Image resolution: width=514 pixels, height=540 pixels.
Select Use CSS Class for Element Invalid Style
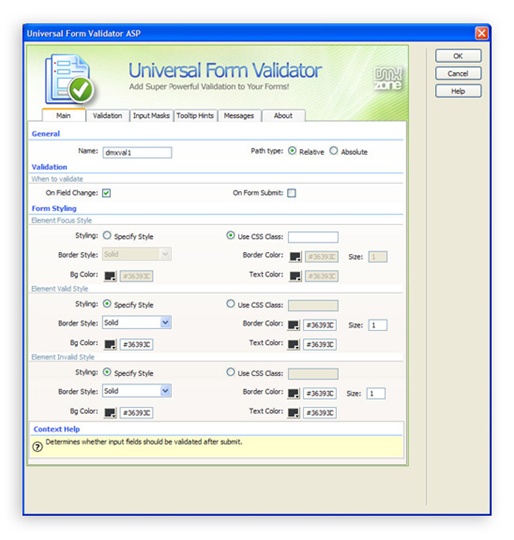tap(230, 372)
